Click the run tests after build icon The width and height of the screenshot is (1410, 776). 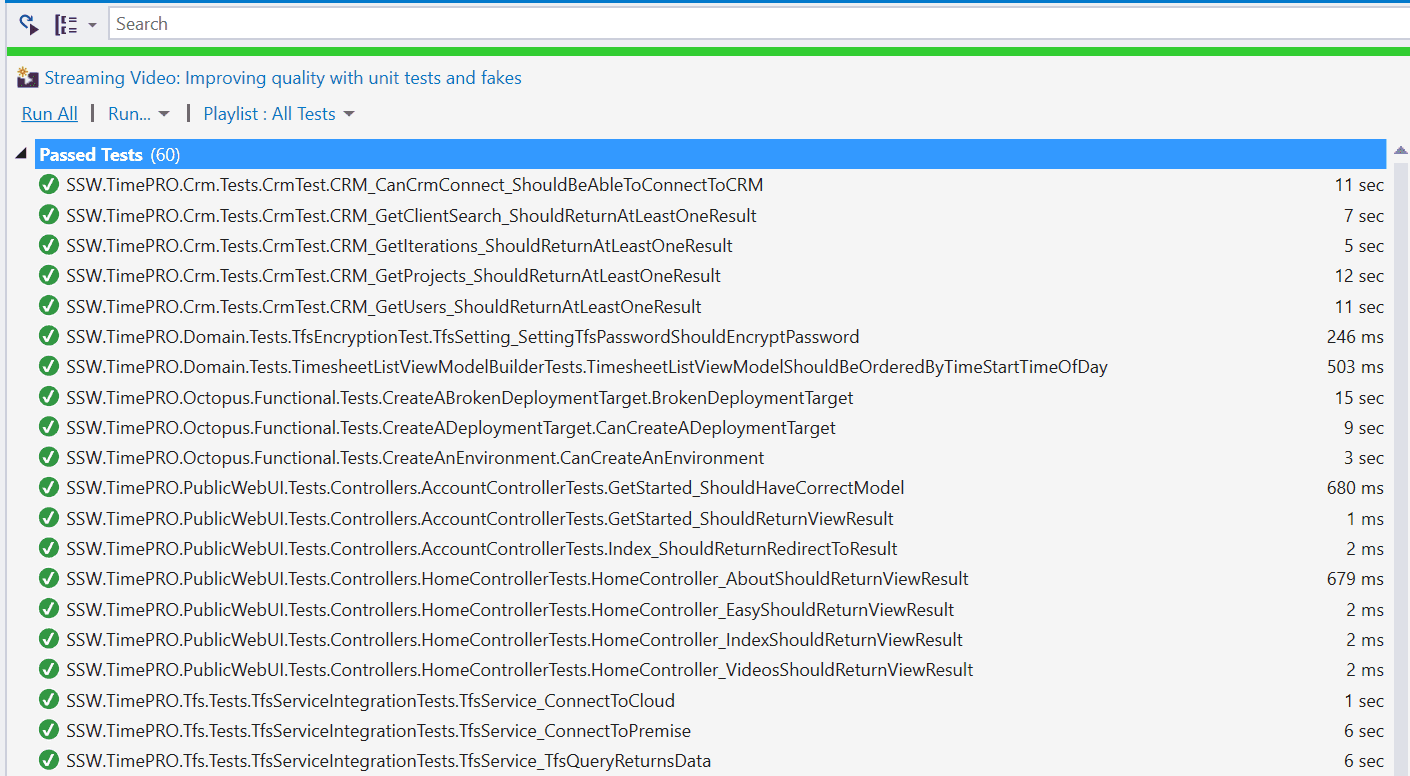(28, 24)
